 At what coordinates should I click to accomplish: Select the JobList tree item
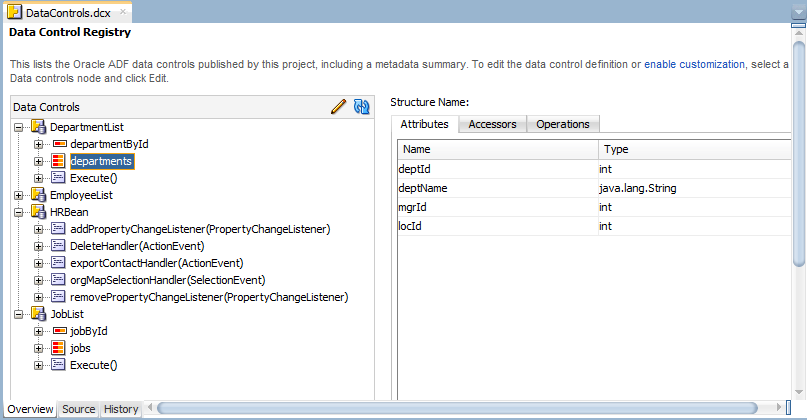(67, 314)
